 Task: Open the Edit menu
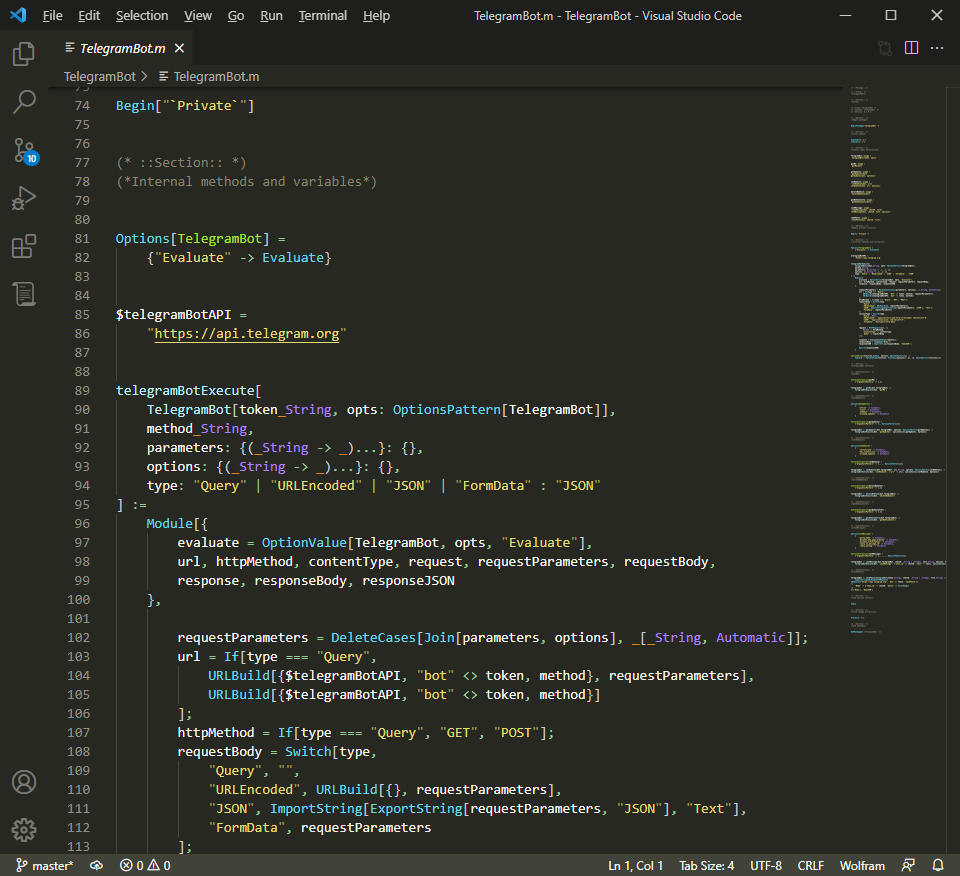coord(89,16)
